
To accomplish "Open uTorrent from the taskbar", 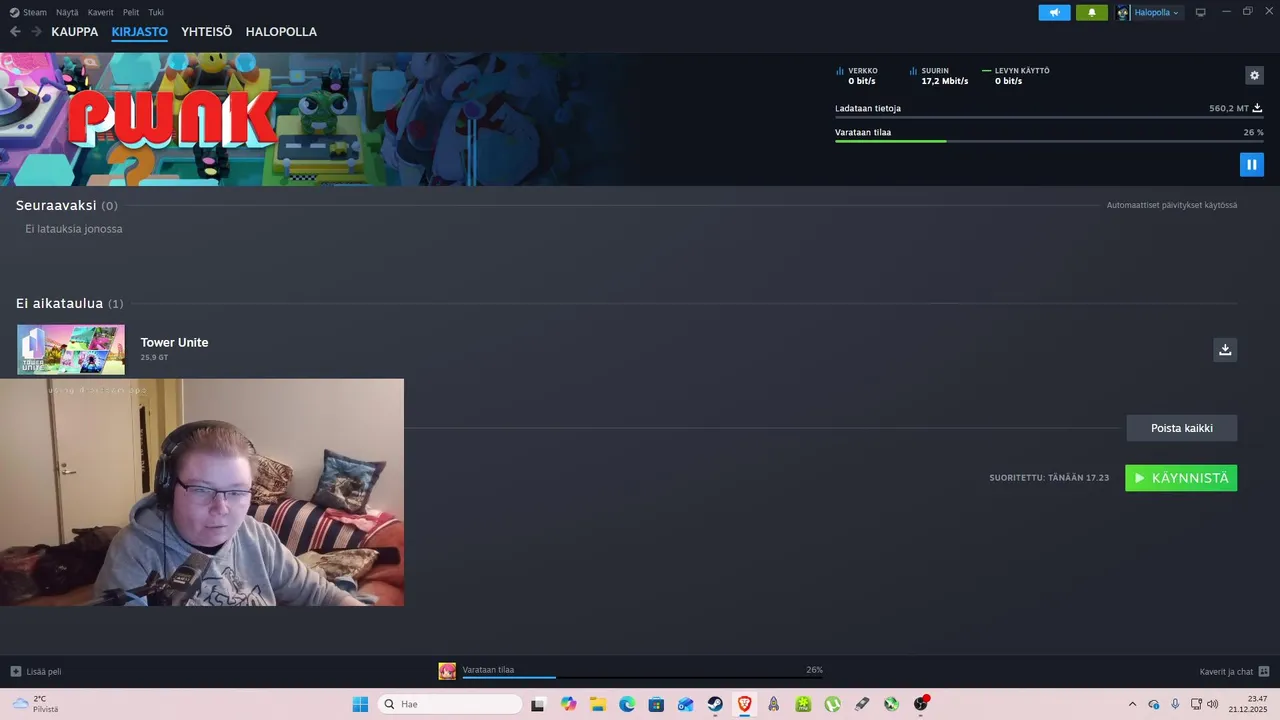I will [832, 704].
